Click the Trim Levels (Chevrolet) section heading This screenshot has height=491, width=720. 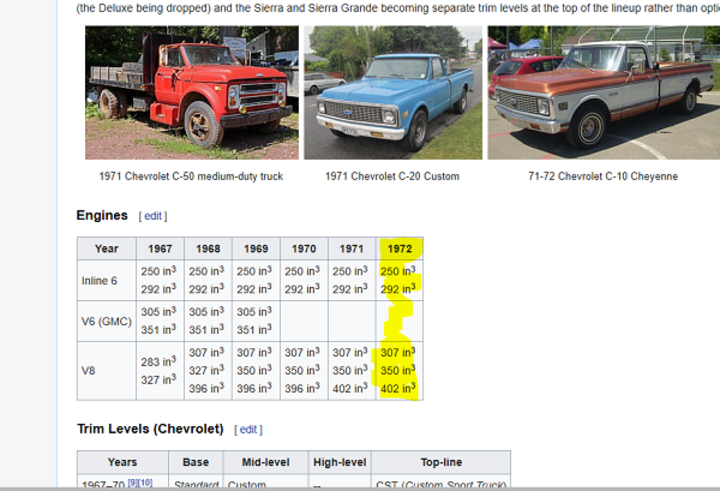tap(150, 429)
